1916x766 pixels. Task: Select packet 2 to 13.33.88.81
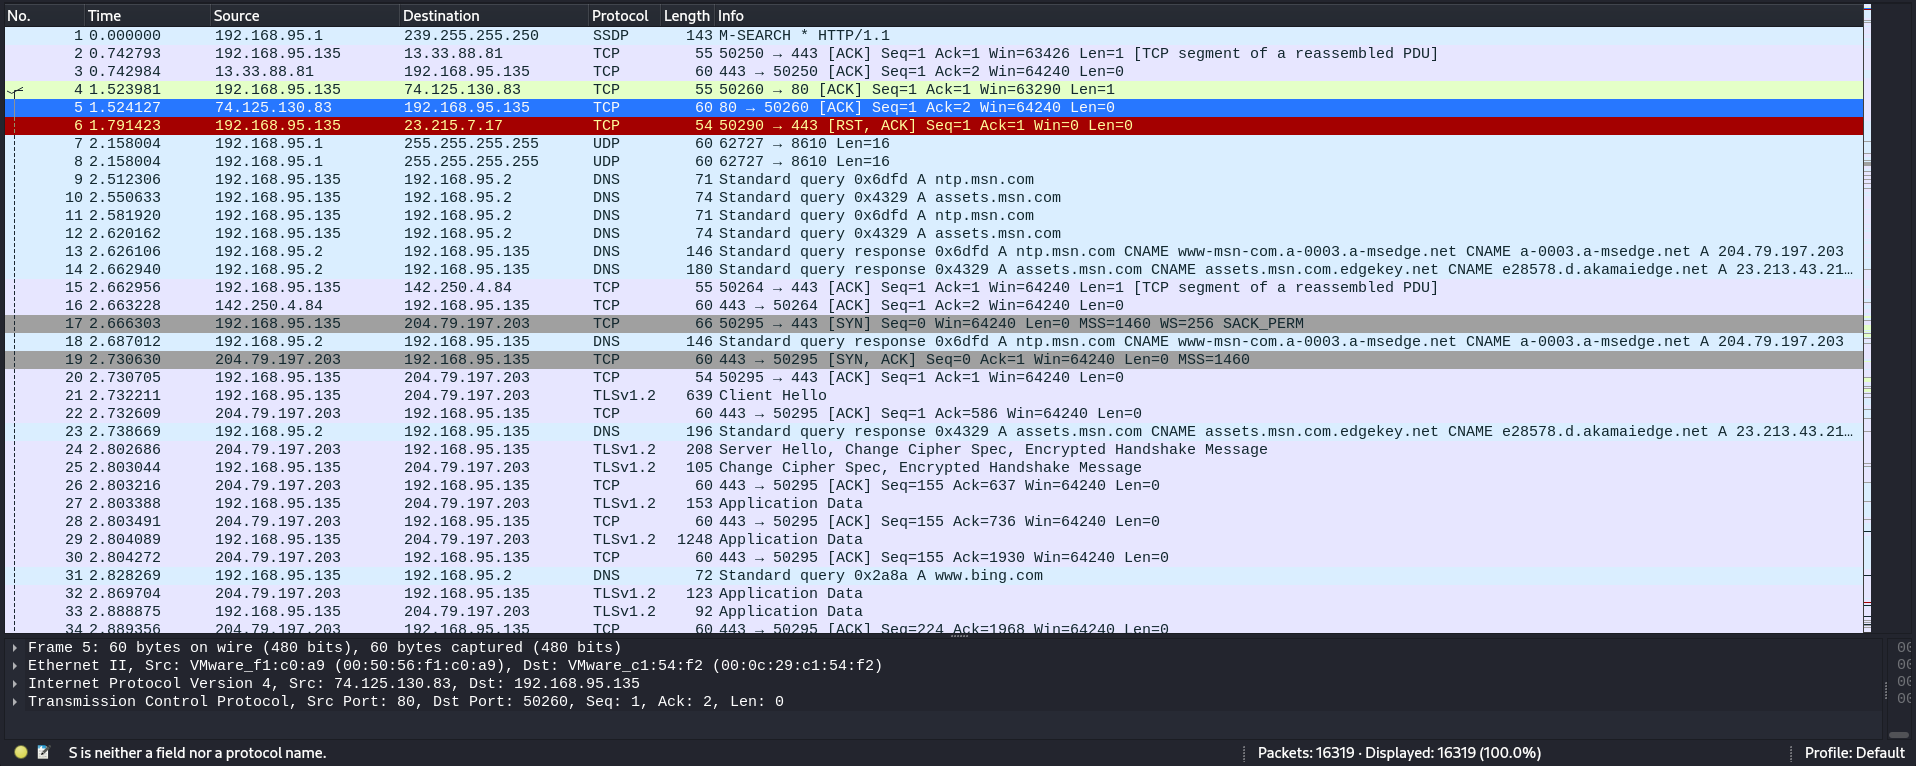934,53
